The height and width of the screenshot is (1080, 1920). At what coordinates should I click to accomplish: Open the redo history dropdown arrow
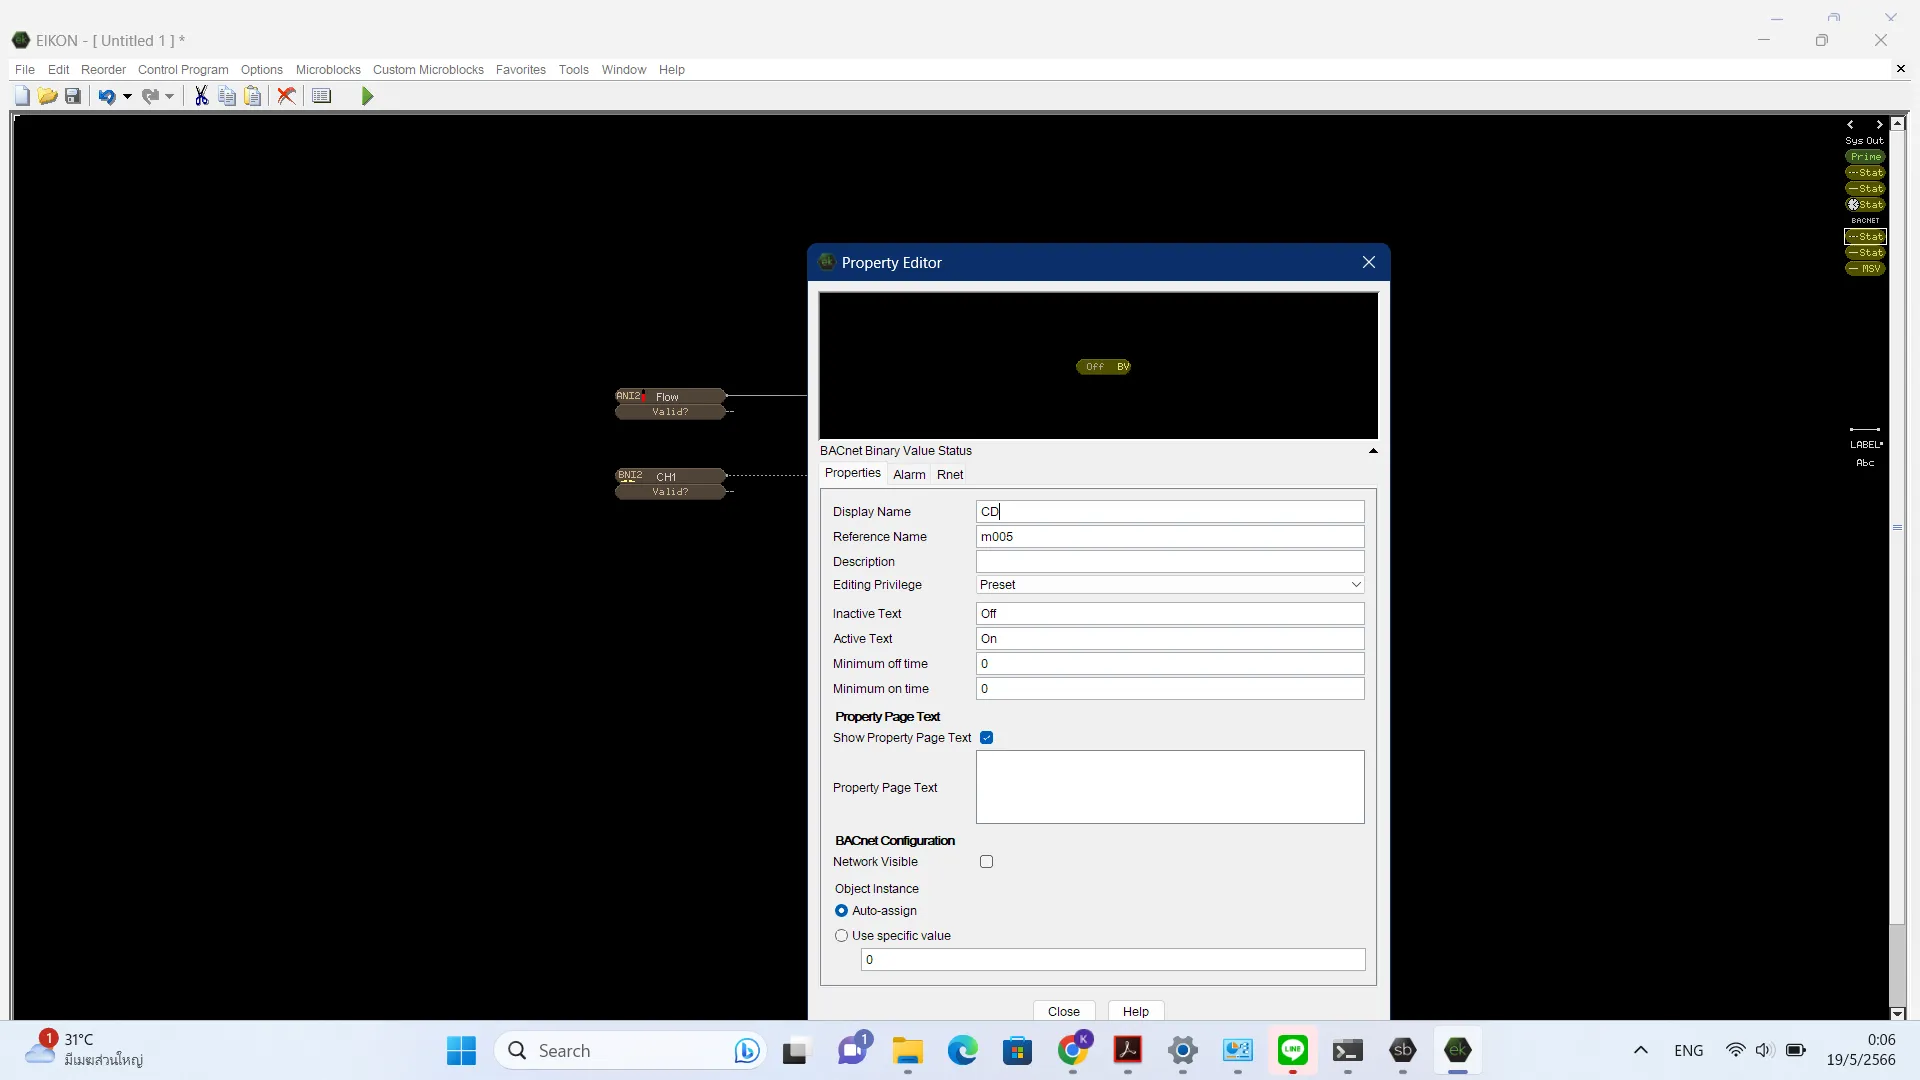[x=170, y=96]
